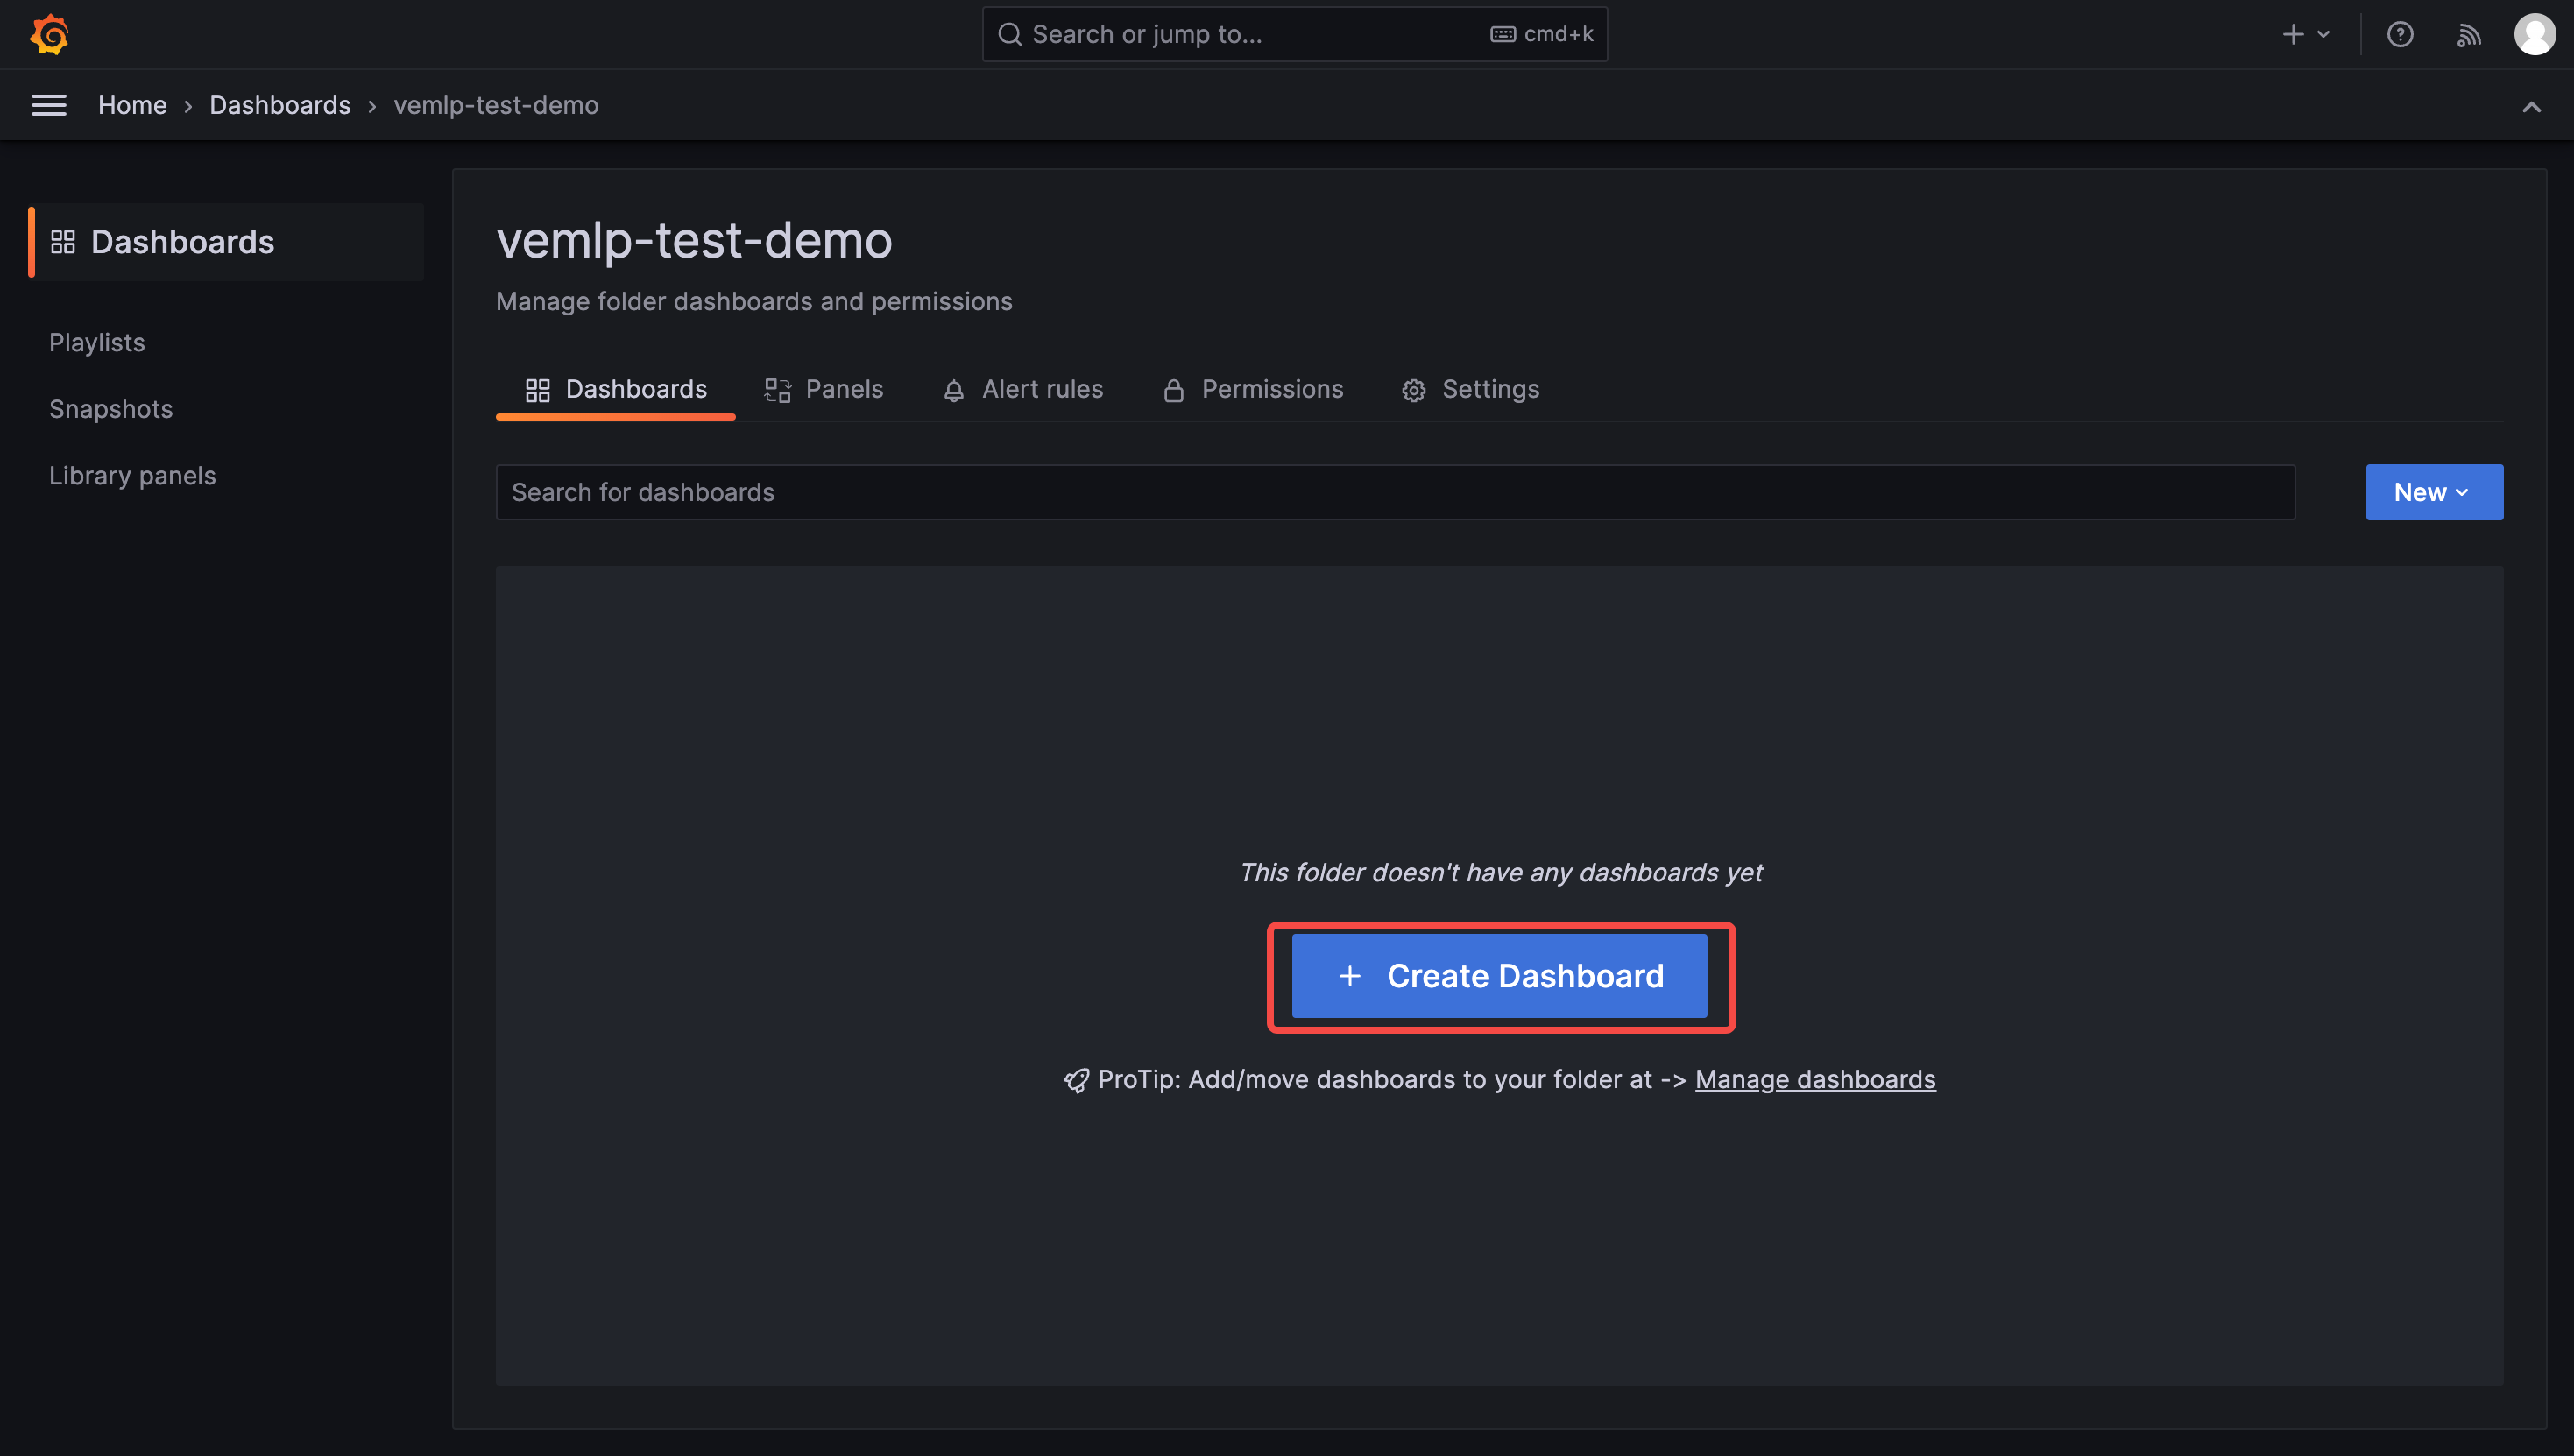Image resolution: width=2574 pixels, height=1456 pixels.
Task: Expand the plus add menu in top bar
Action: (2306, 35)
